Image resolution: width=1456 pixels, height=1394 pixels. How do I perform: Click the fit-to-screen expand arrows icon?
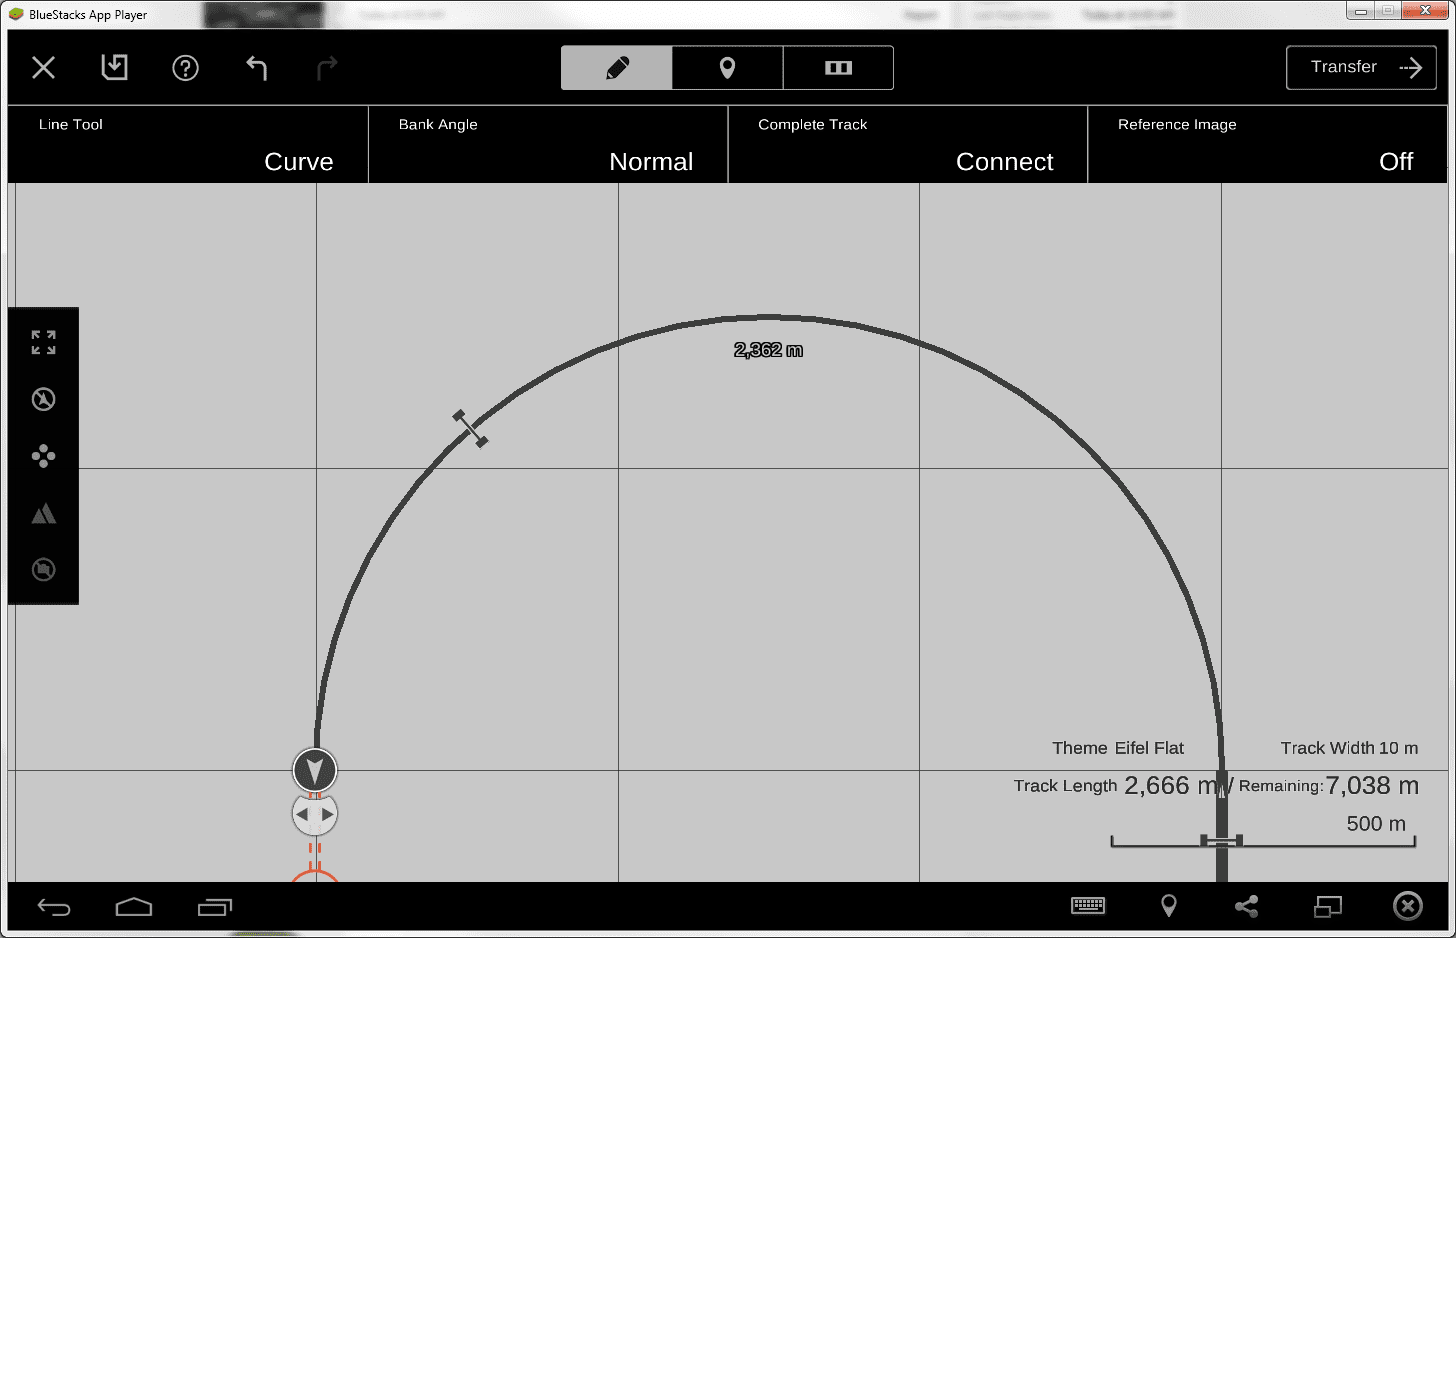pyautogui.click(x=43, y=343)
